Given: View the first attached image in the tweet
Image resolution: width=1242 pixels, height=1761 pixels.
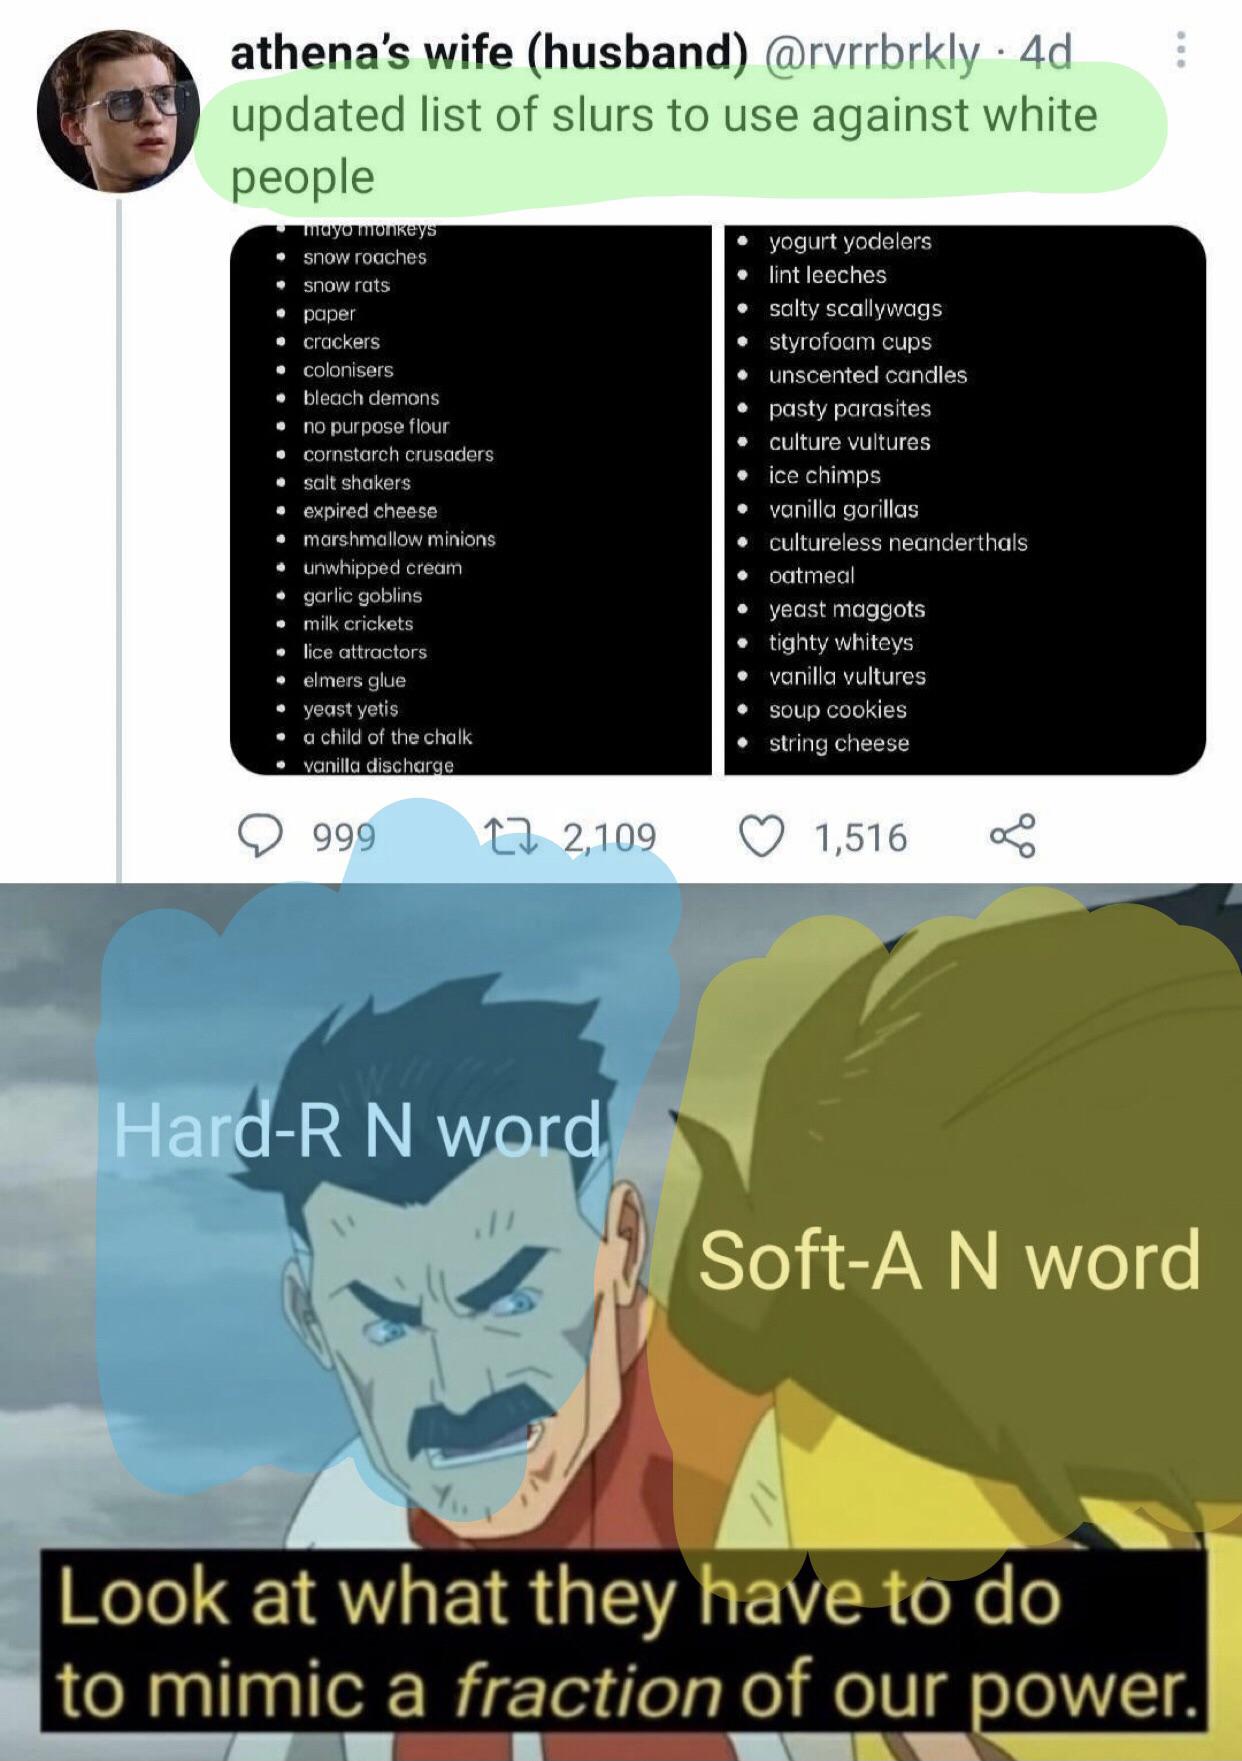Looking at the screenshot, I should coord(471,500).
